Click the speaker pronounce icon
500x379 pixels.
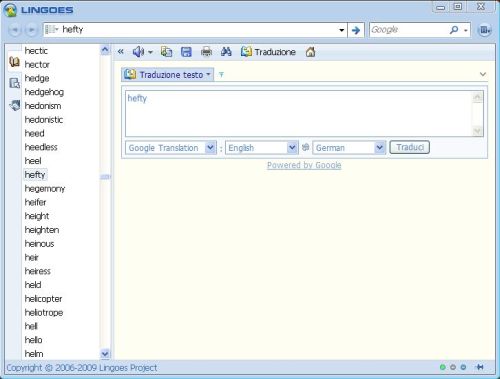coord(138,52)
